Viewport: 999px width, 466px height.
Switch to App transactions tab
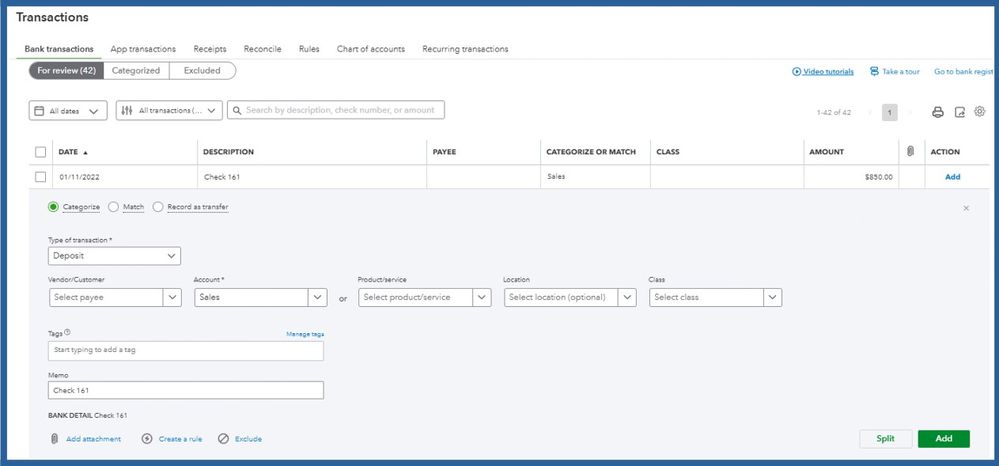click(x=143, y=49)
